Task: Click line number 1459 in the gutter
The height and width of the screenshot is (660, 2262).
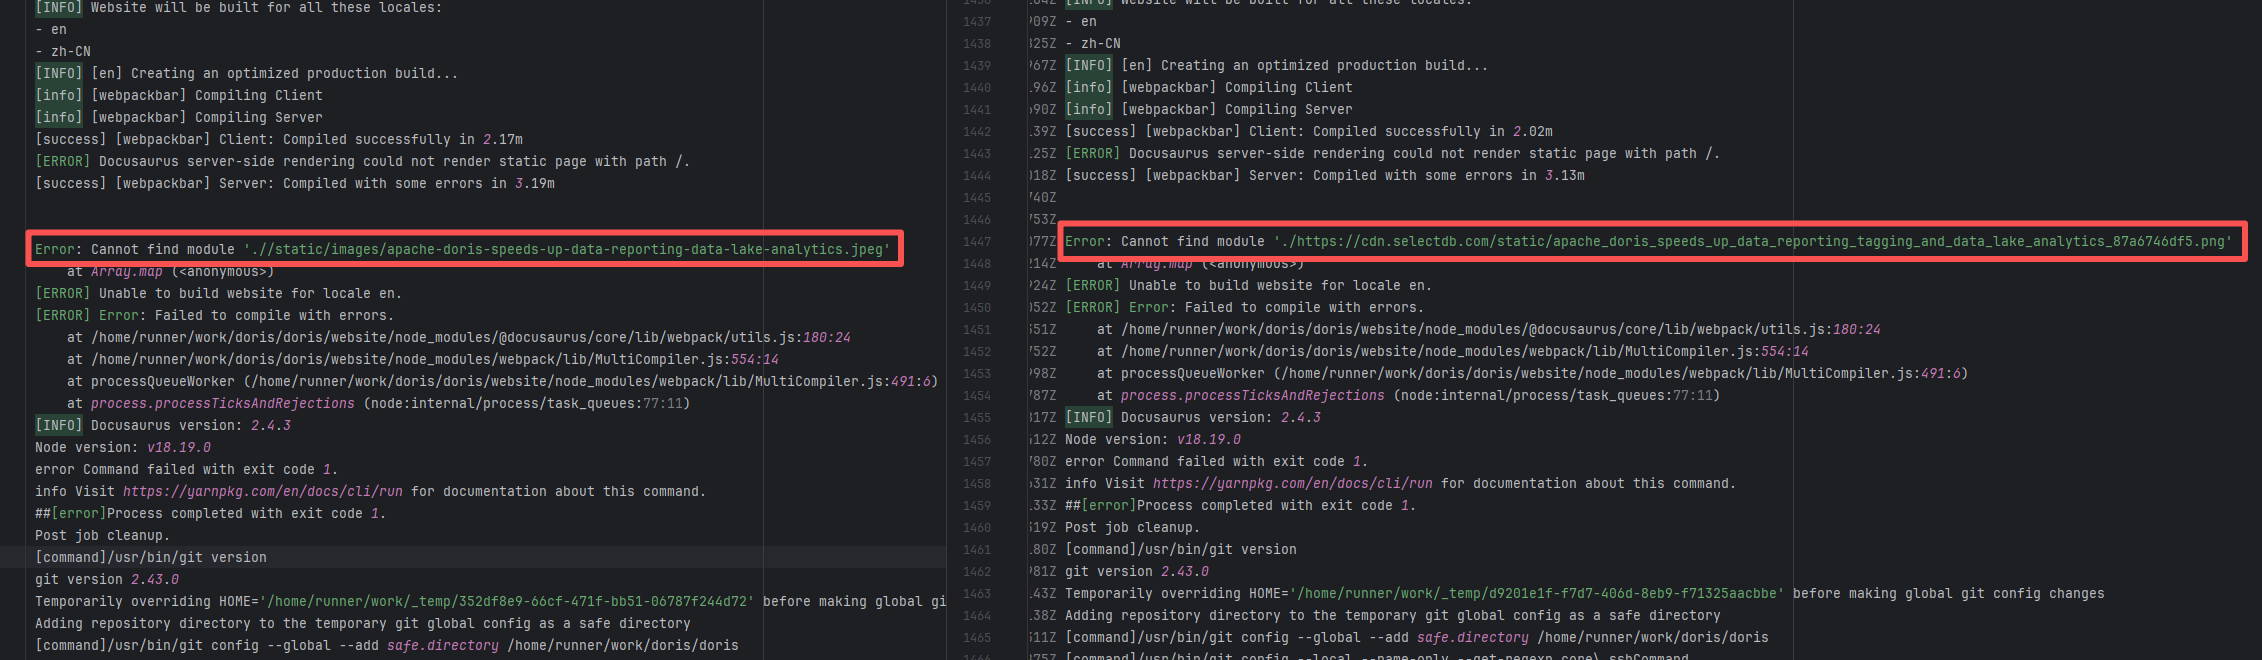Action: (x=976, y=505)
